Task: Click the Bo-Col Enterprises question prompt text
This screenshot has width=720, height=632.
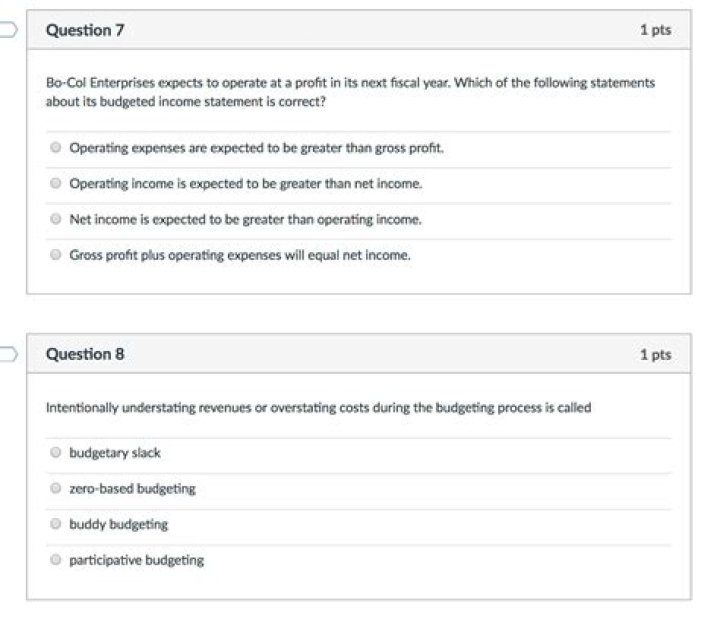Action: click(x=350, y=92)
